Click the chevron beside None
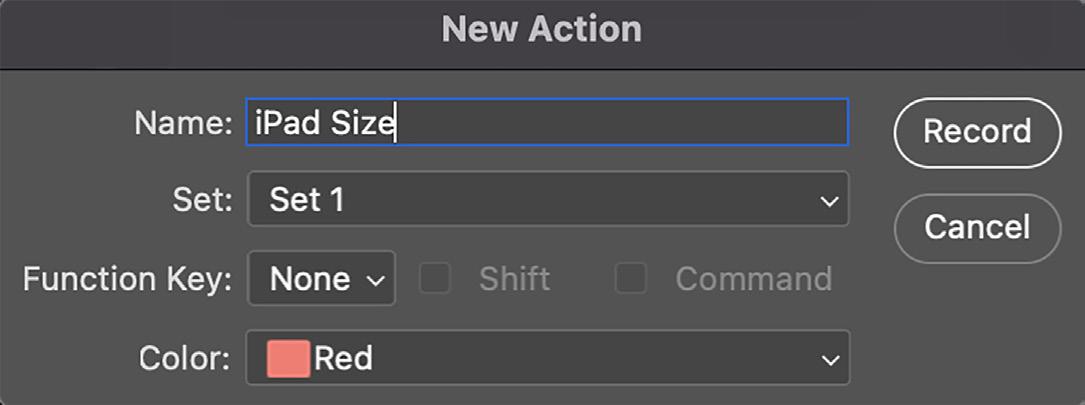 (x=376, y=281)
